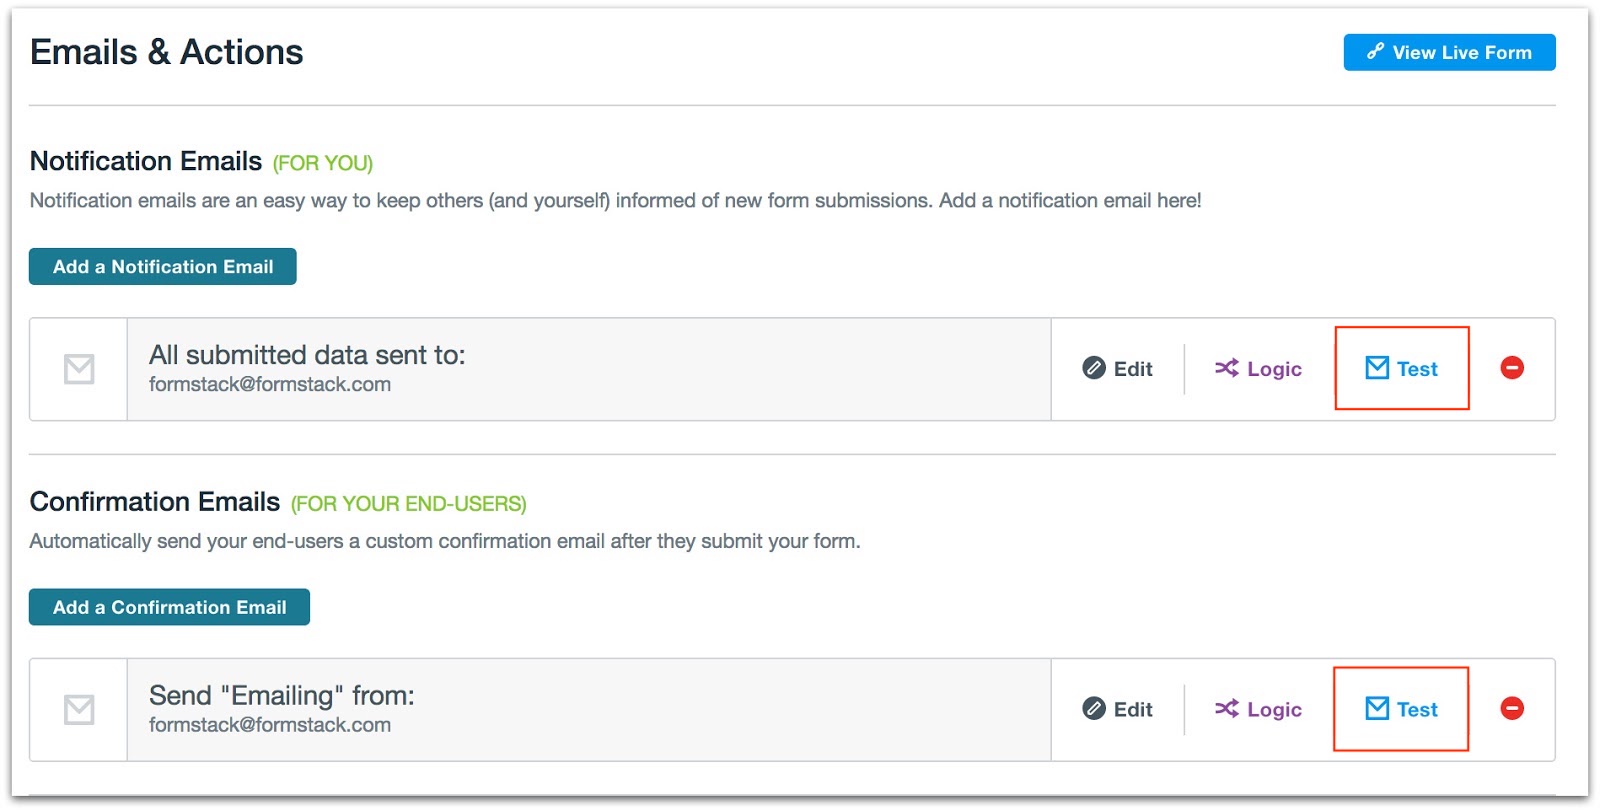This screenshot has width=1600, height=811.
Task: Click the Confirmation Emails section heading
Action: pos(155,502)
